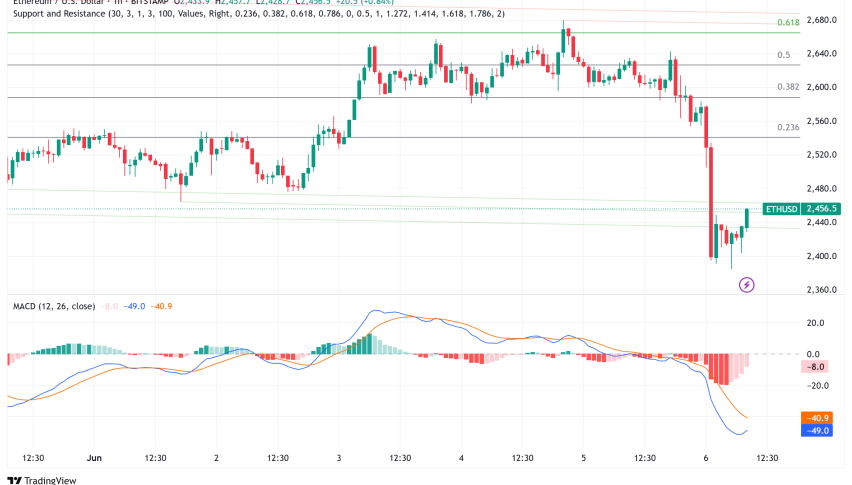The height and width of the screenshot is (485, 852).
Task: Click the 2,480.0 price axis label
Action: pos(821,189)
